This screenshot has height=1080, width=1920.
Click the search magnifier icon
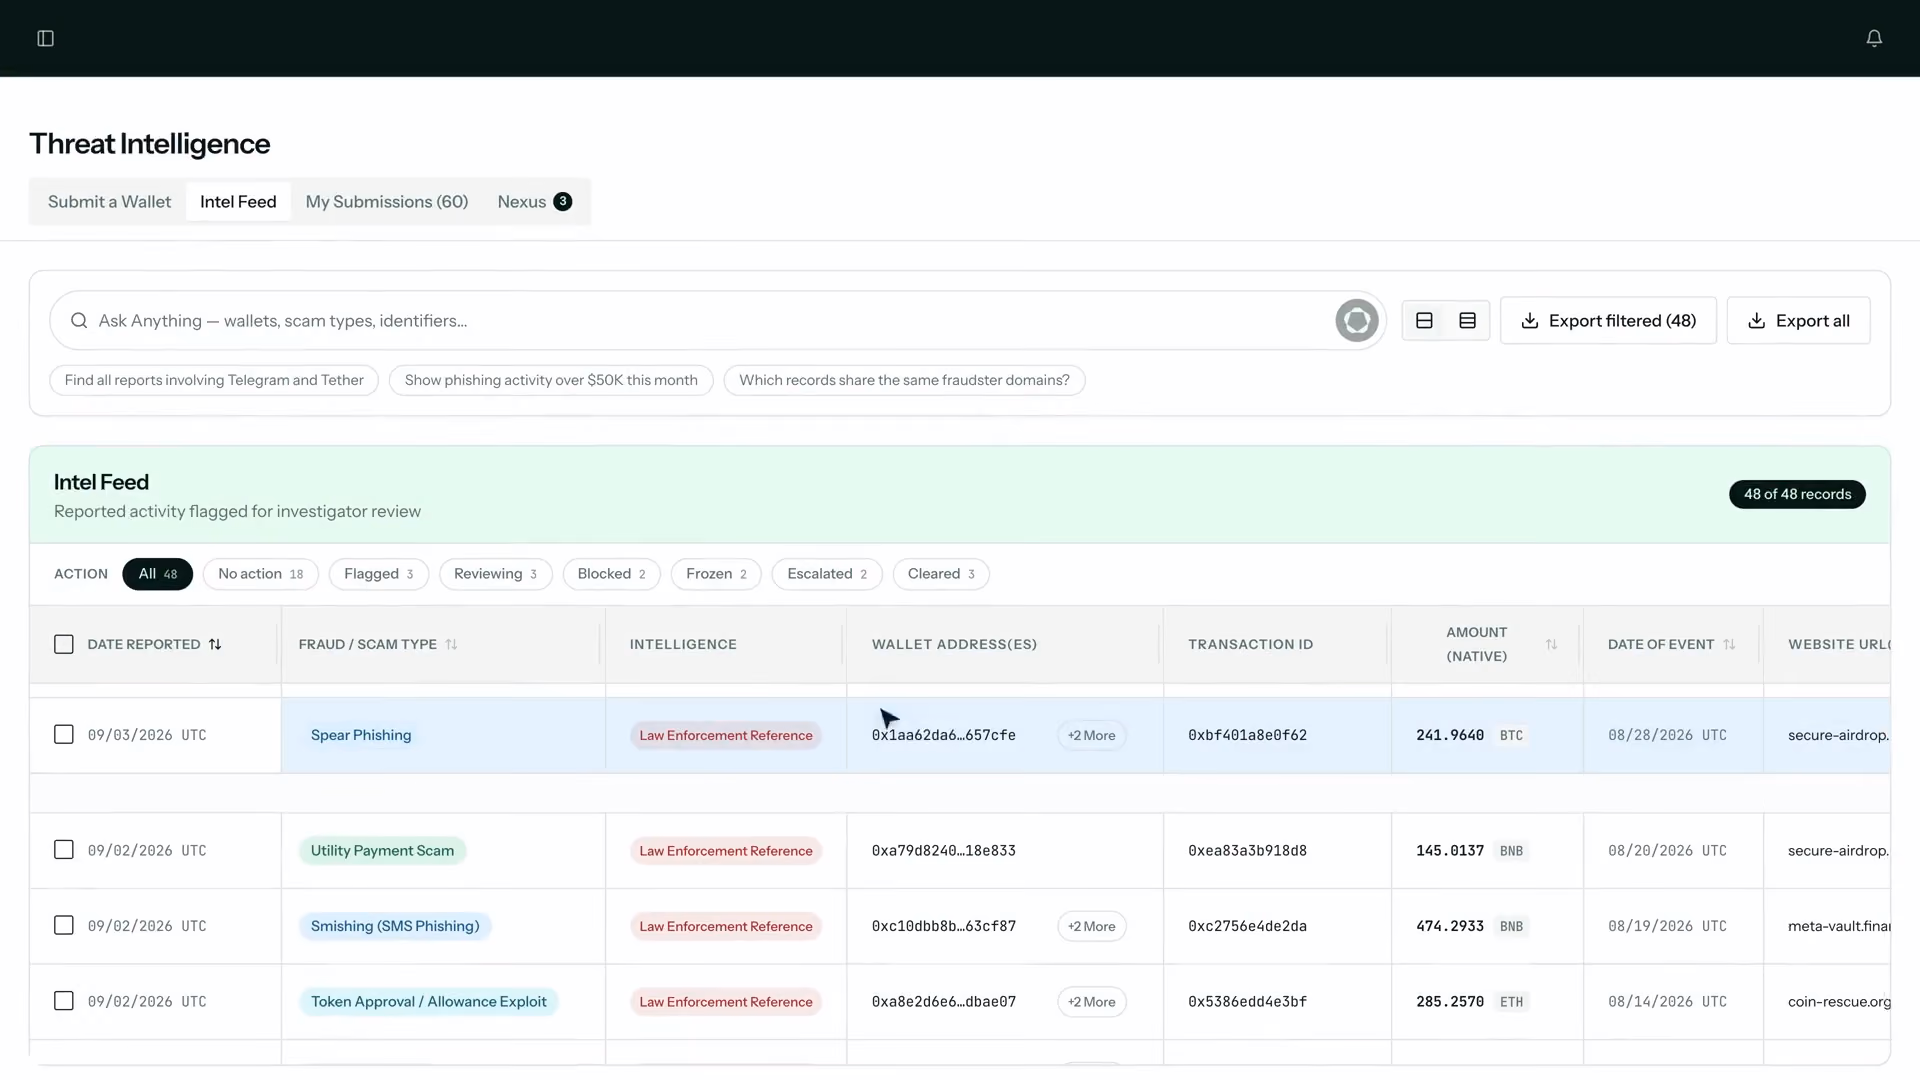(x=79, y=321)
